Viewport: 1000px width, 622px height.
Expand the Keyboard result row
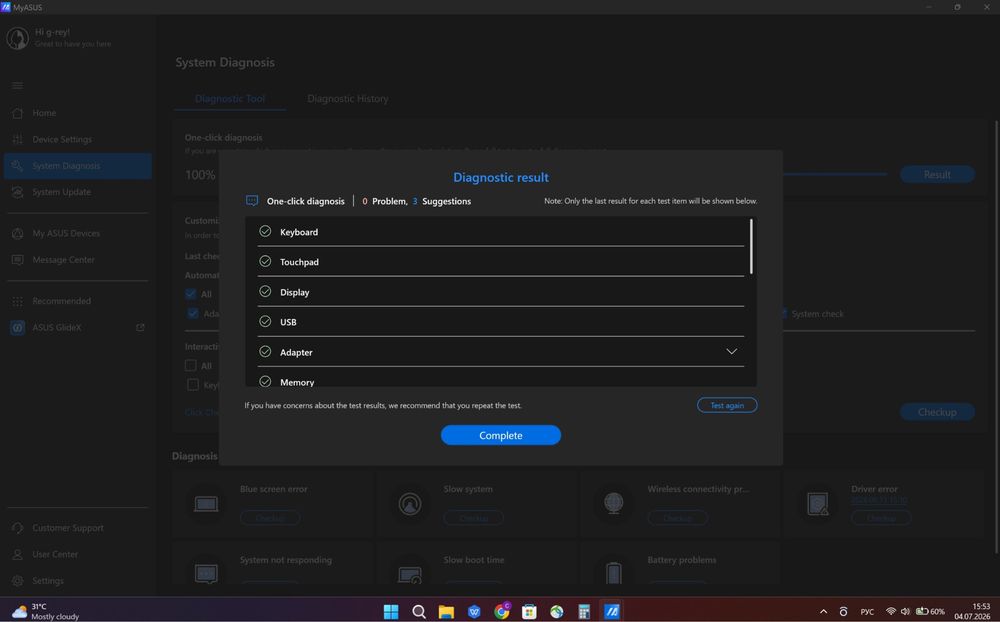tap(501, 232)
